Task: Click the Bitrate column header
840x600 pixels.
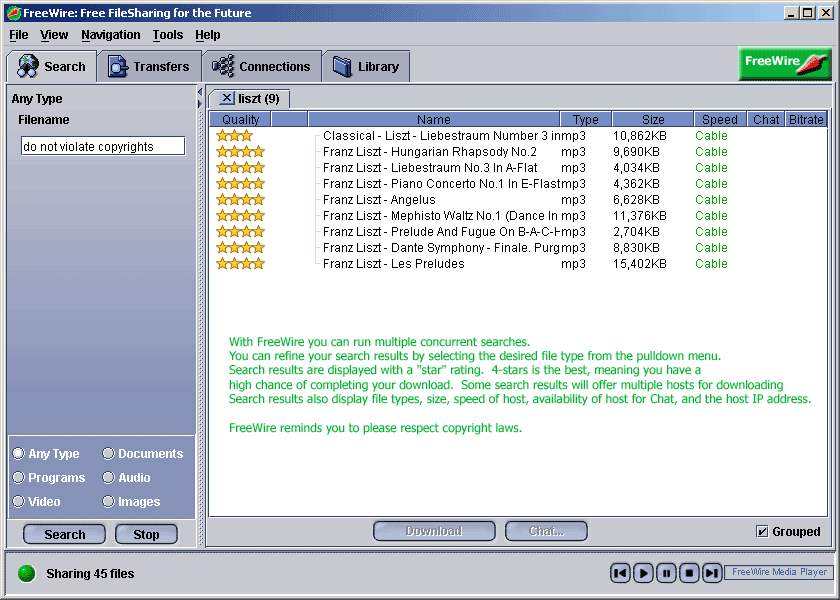Action: 806,119
